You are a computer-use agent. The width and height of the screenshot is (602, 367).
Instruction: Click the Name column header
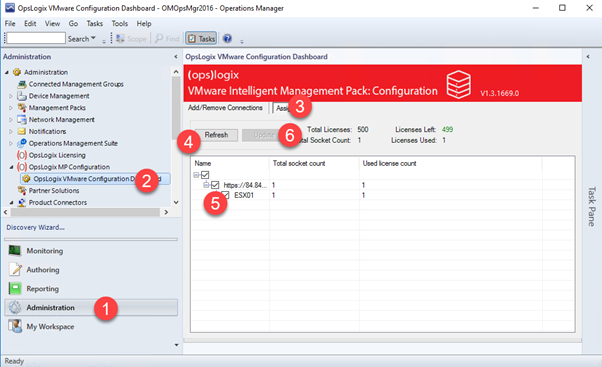point(230,164)
